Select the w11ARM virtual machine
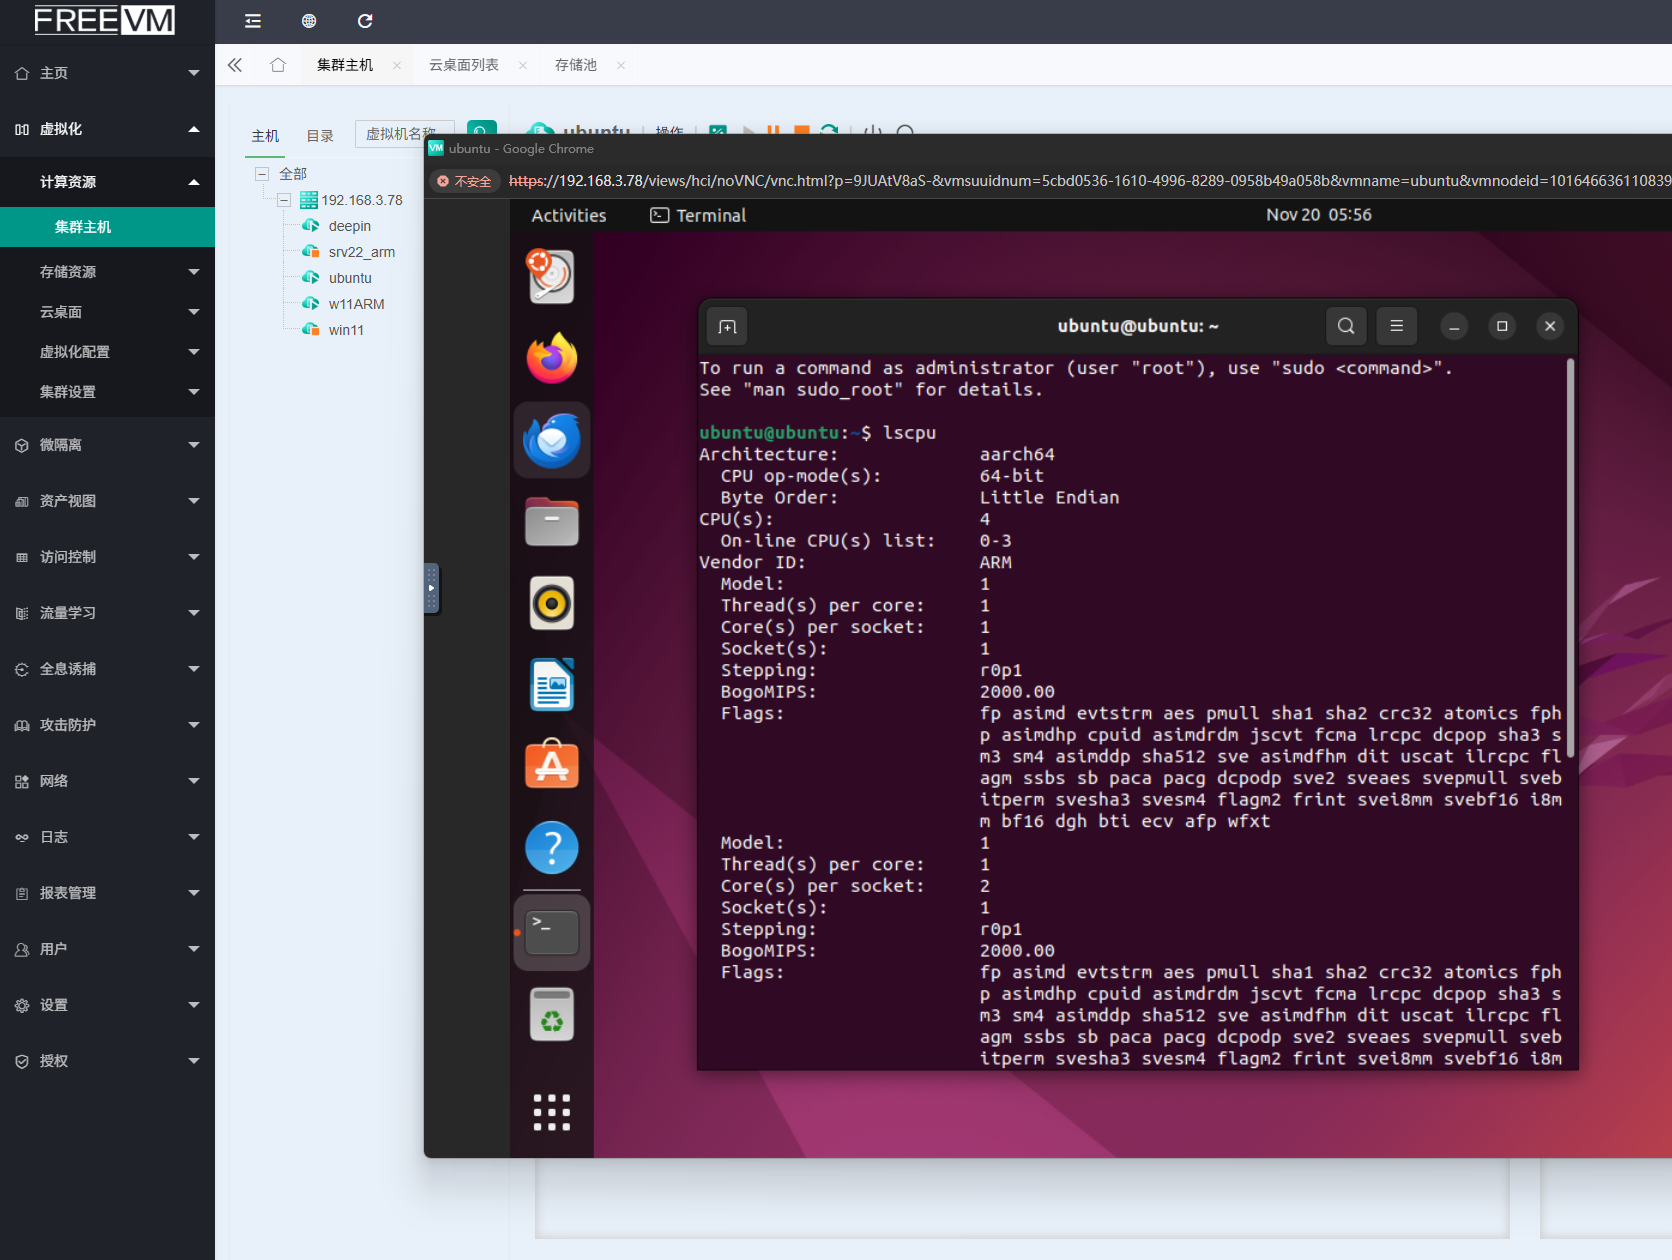The height and width of the screenshot is (1260, 1672). [x=356, y=304]
